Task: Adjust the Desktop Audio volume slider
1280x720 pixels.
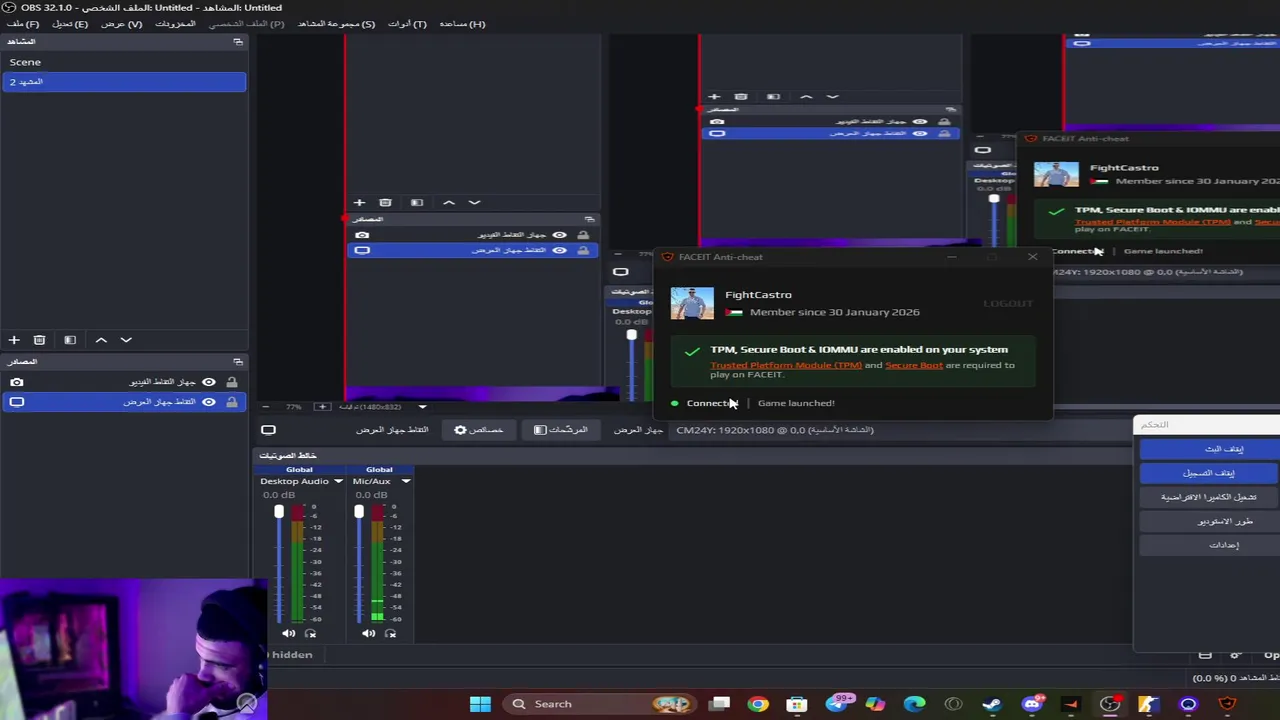Action: pyautogui.click(x=279, y=512)
